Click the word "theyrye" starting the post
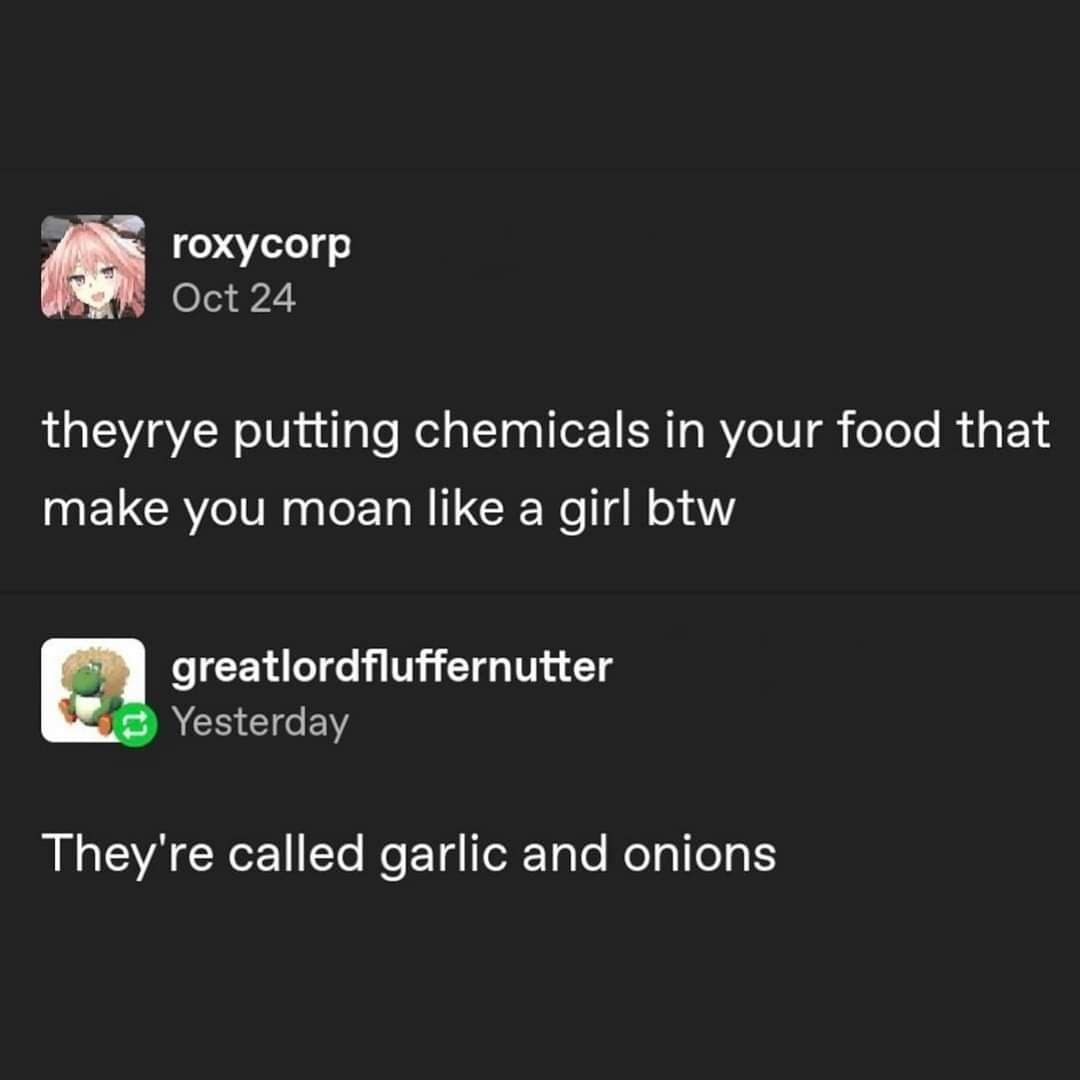Screen dimensions: 1080x1080 (x=130, y=432)
